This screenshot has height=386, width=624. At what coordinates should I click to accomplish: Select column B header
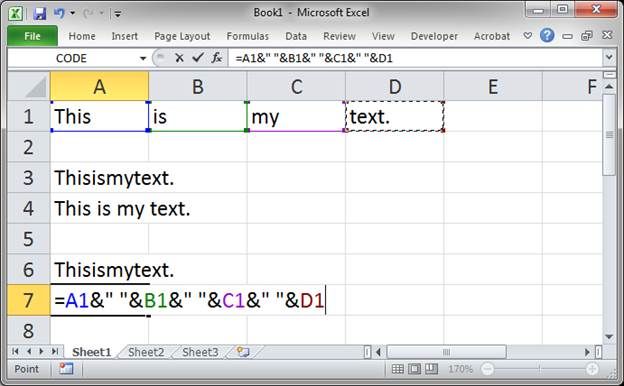point(198,86)
